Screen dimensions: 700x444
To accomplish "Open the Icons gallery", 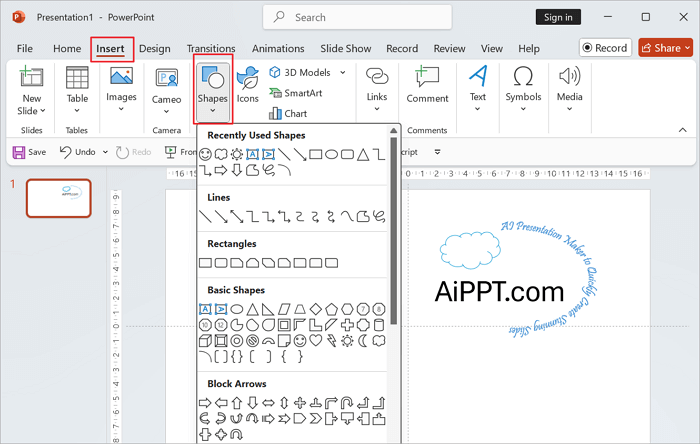I will coord(247,85).
